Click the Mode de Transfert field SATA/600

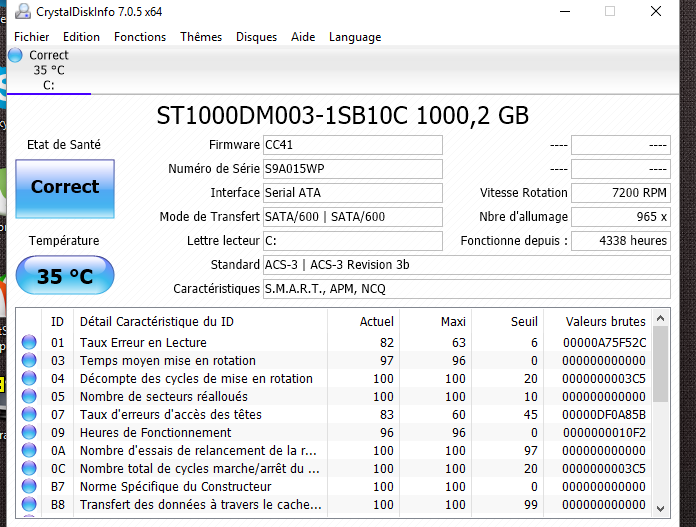[x=353, y=217]
